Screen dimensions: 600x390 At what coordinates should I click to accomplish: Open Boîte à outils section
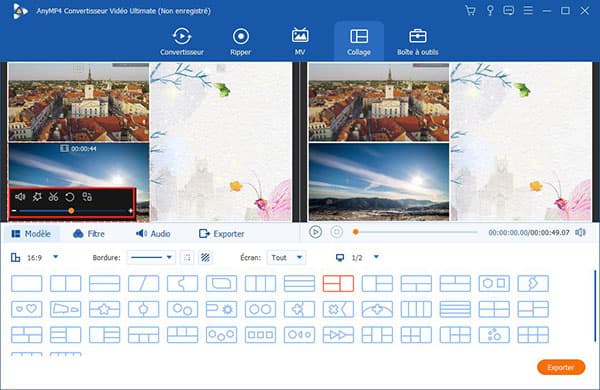tap(417, 41)
